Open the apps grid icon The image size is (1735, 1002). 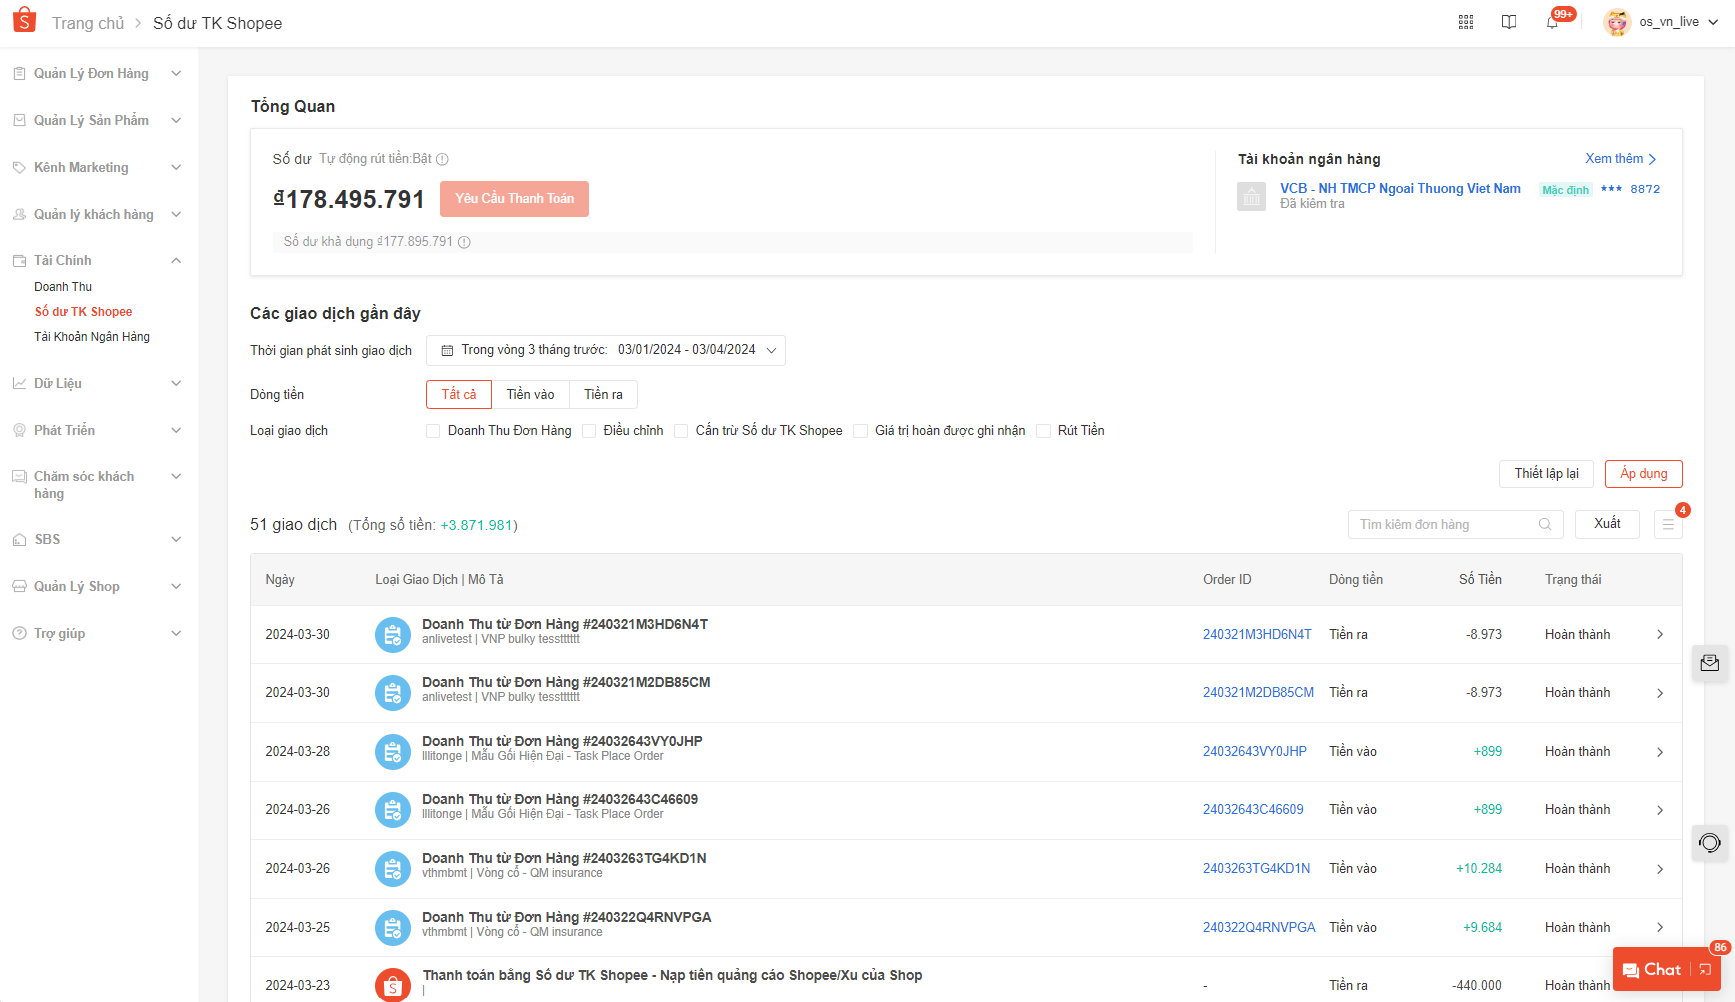[x=1466, y=22]
